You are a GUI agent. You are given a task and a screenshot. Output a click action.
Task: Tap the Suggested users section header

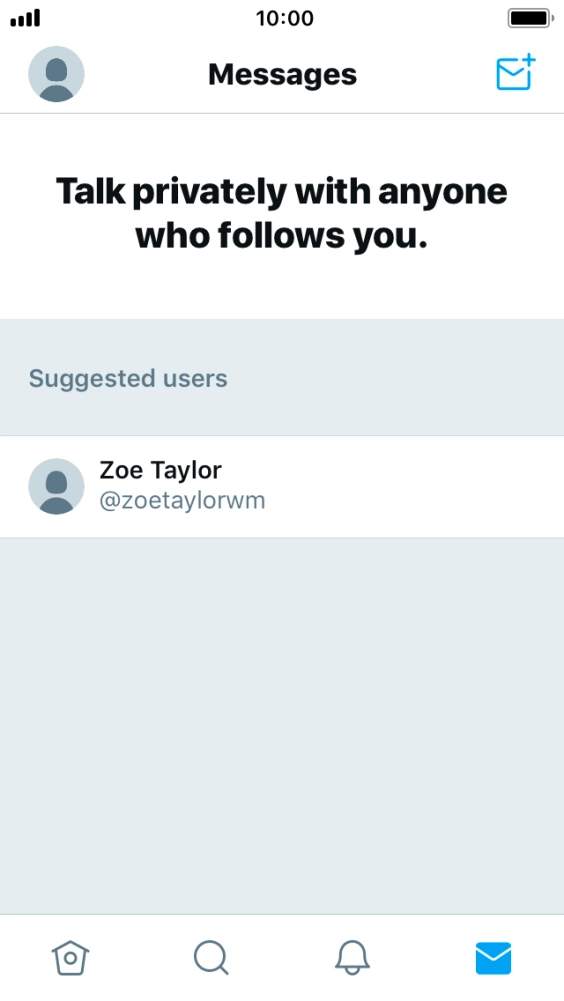coord(128,379)
